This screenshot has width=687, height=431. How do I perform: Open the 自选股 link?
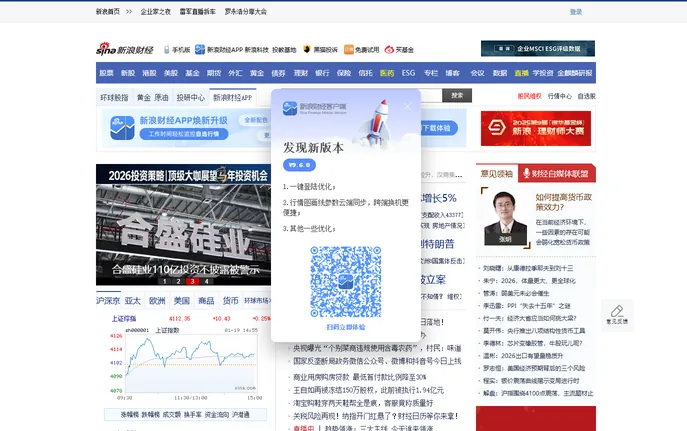[586, 96]
